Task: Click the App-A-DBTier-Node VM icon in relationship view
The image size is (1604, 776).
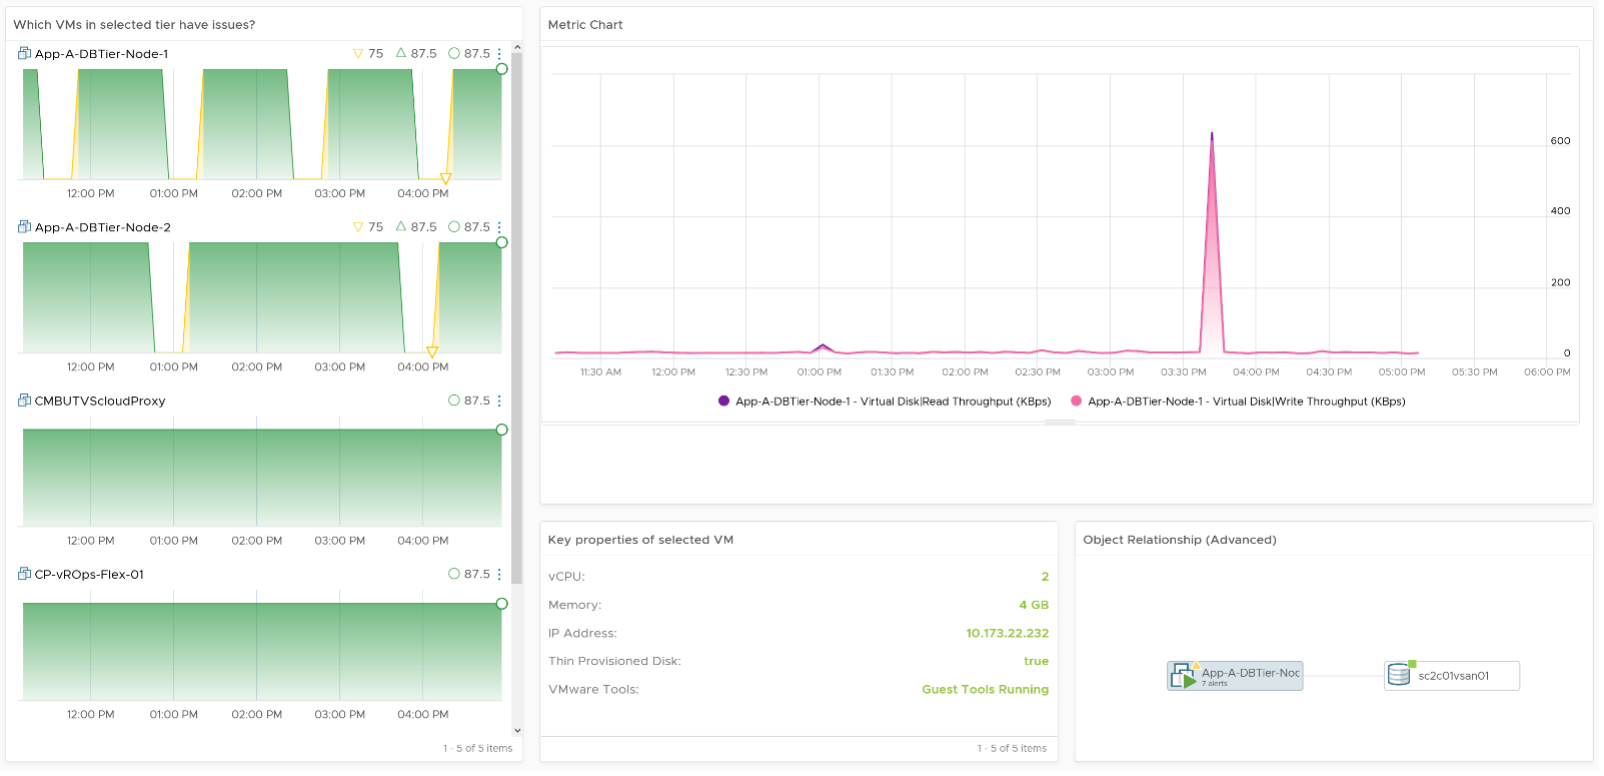Action: click(x=1184, y=677)
